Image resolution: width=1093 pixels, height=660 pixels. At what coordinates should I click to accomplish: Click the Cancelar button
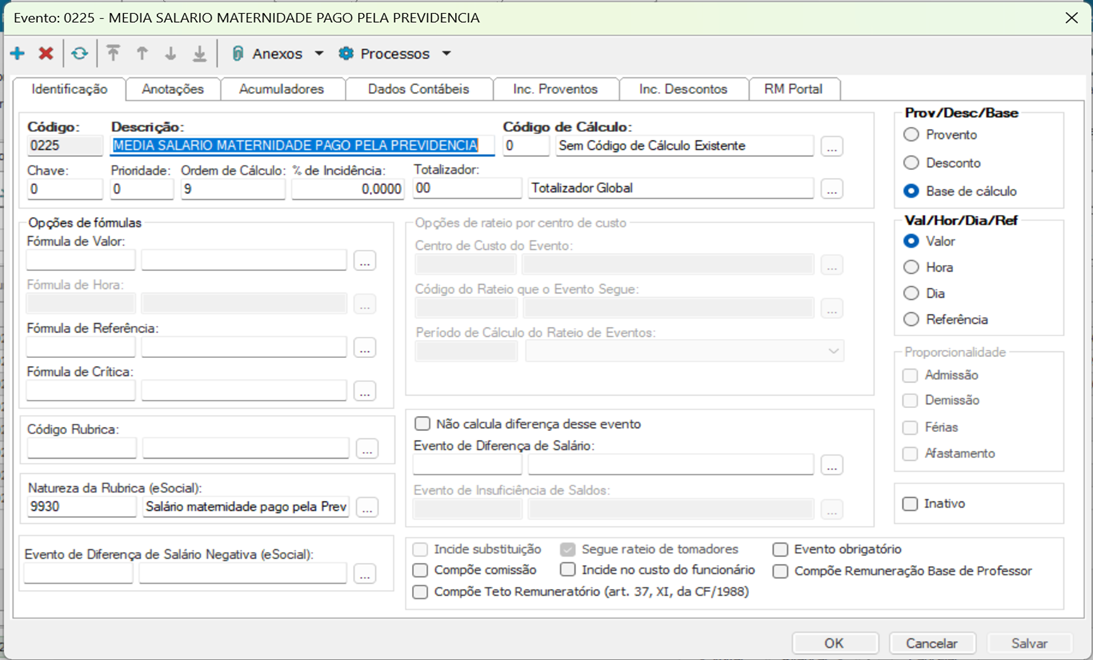(931, 643)
